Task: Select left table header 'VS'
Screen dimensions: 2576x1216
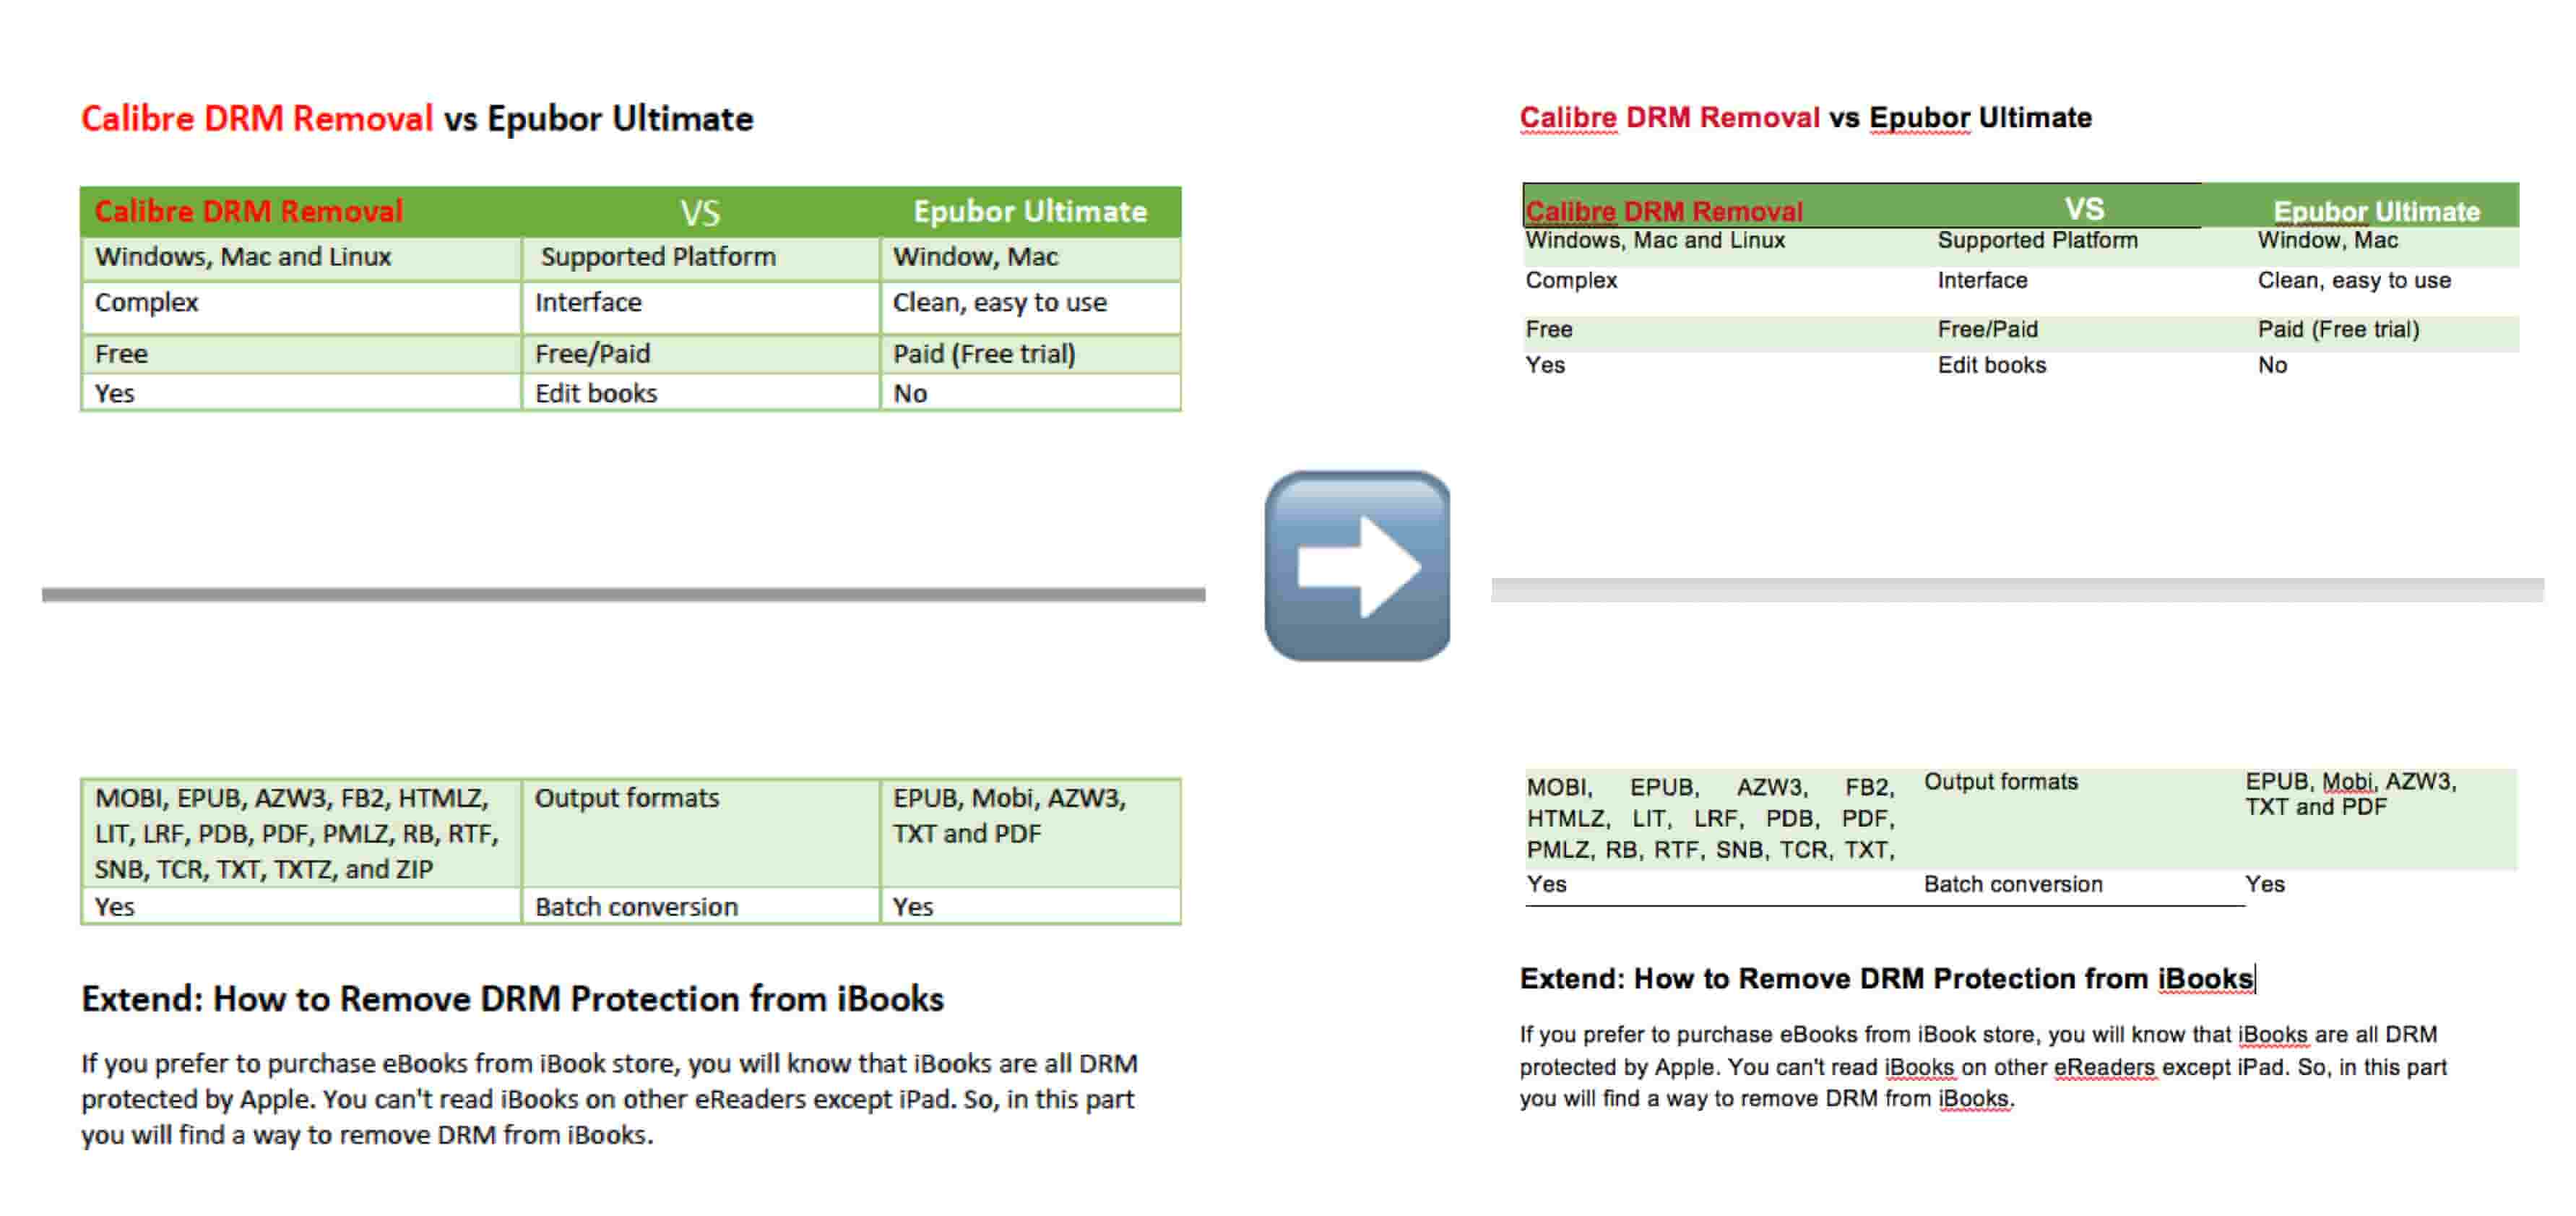Action: (x=700, y=212)
